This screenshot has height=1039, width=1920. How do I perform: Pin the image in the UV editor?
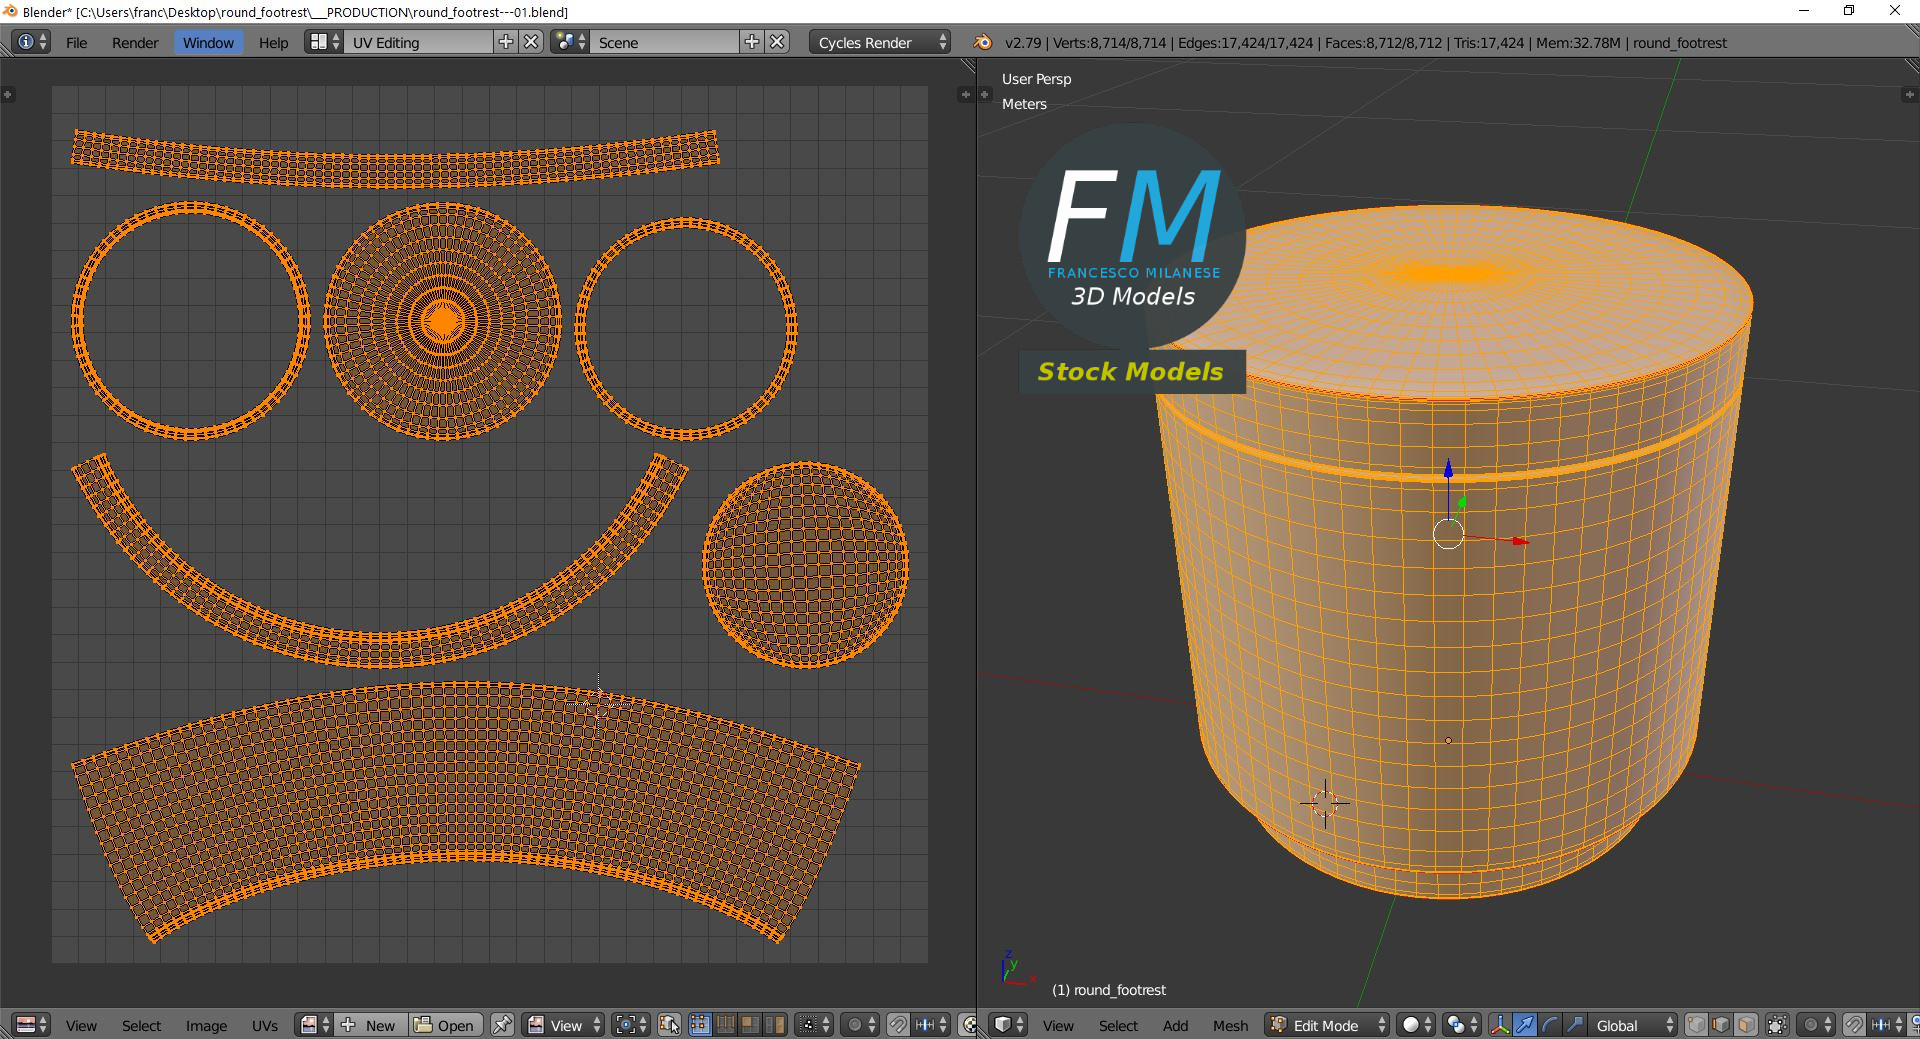point(503,1025)
